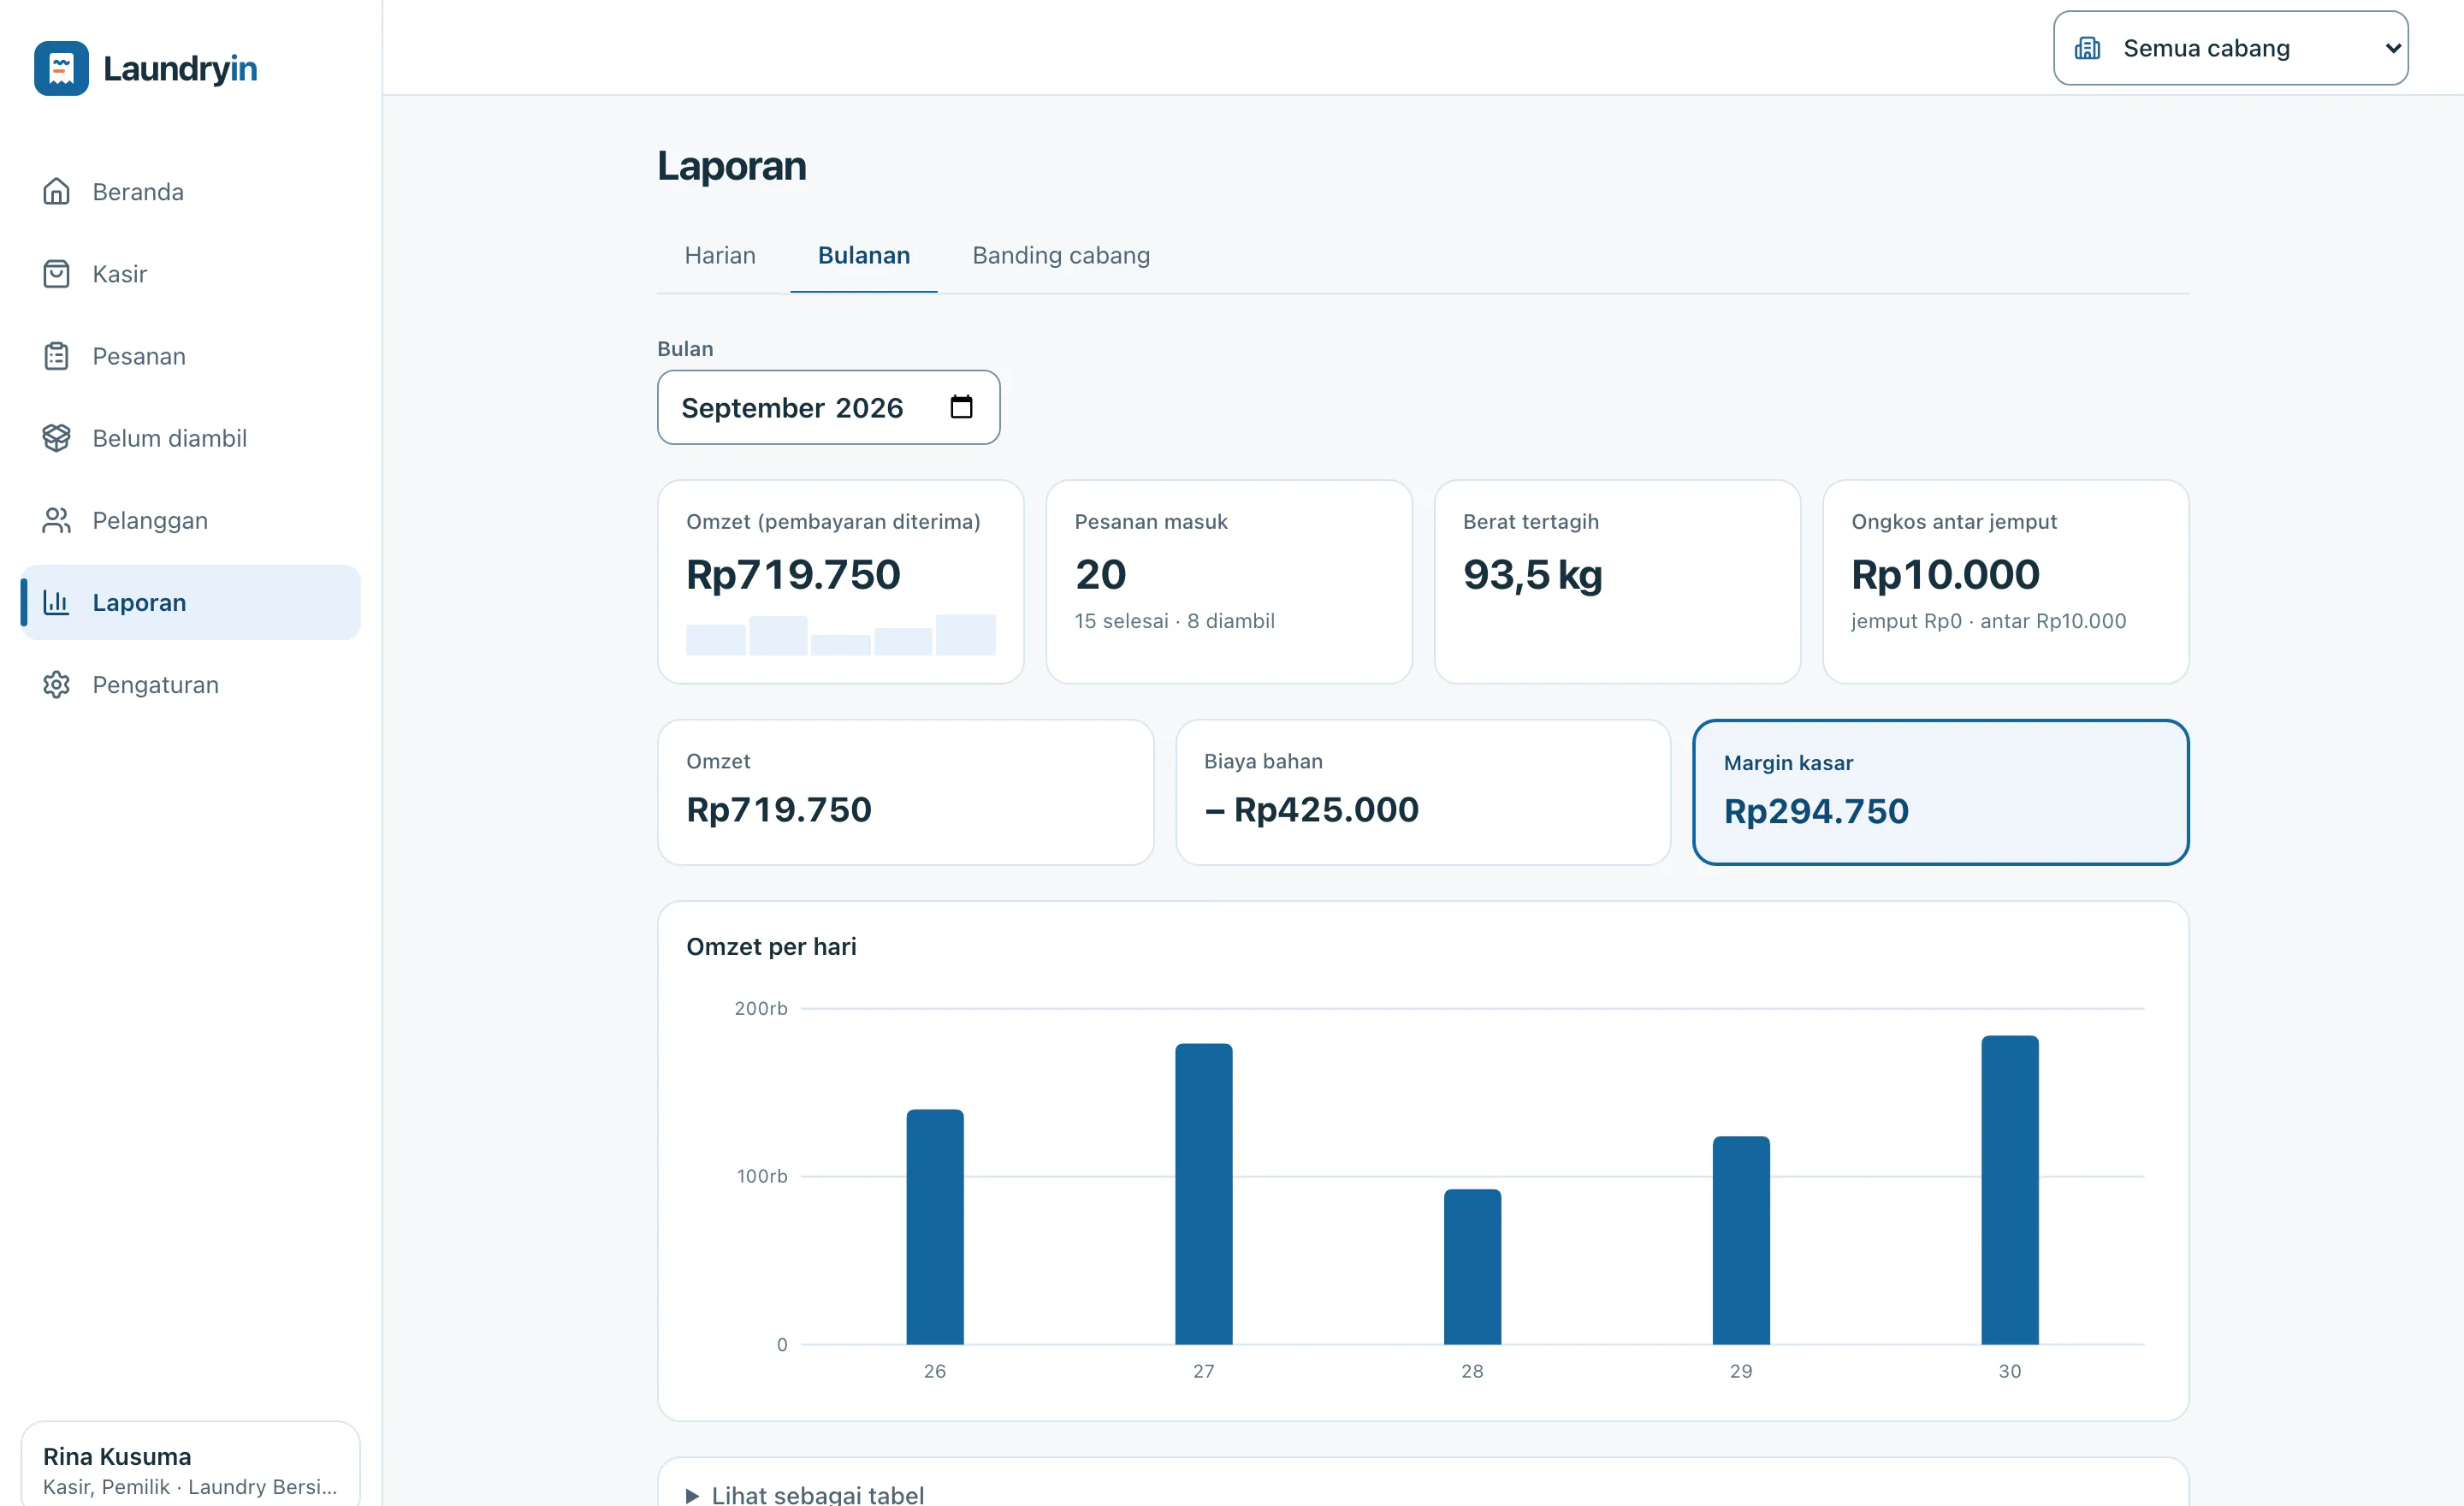Viewport: 2464px width, 1506px height.
Task: Open Kasir from the sidebar
Action: click(x=190, y=273)
